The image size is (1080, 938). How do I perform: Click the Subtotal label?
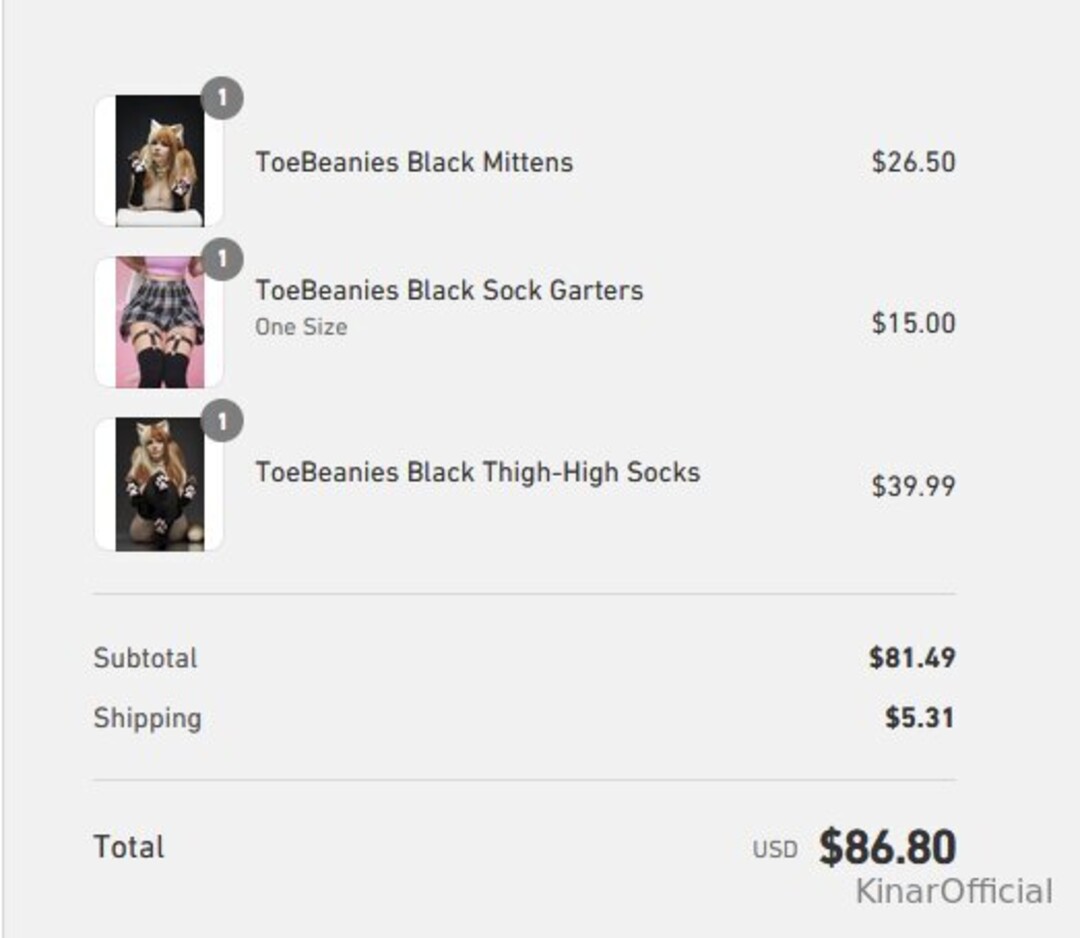tap(146, 658)
